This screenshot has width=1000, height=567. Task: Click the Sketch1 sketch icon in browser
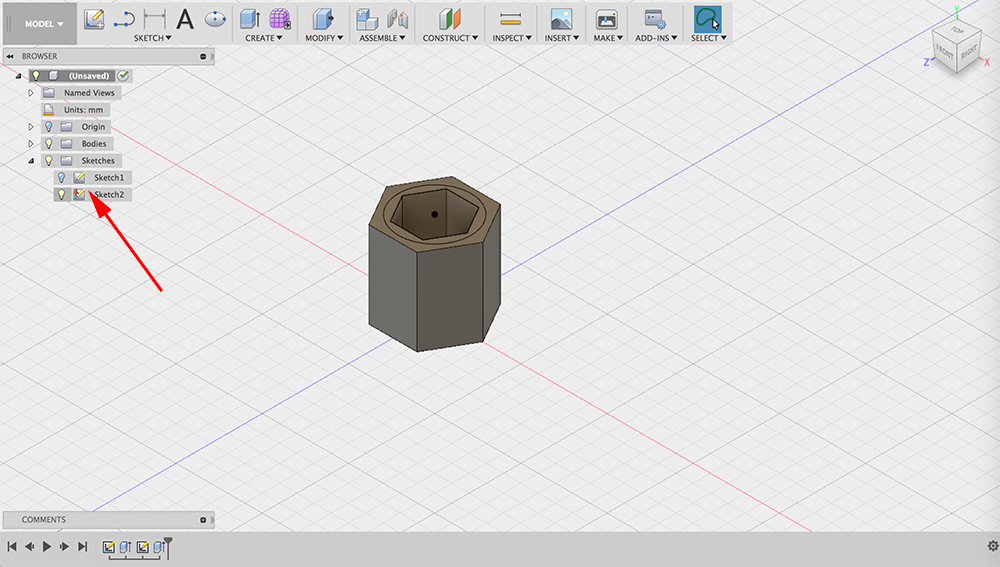coord(79,177)
